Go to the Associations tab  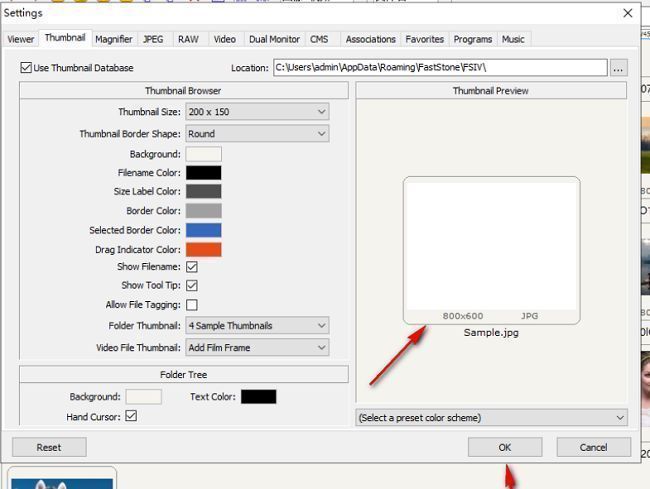pyautogui.click(x=370, y=39)
